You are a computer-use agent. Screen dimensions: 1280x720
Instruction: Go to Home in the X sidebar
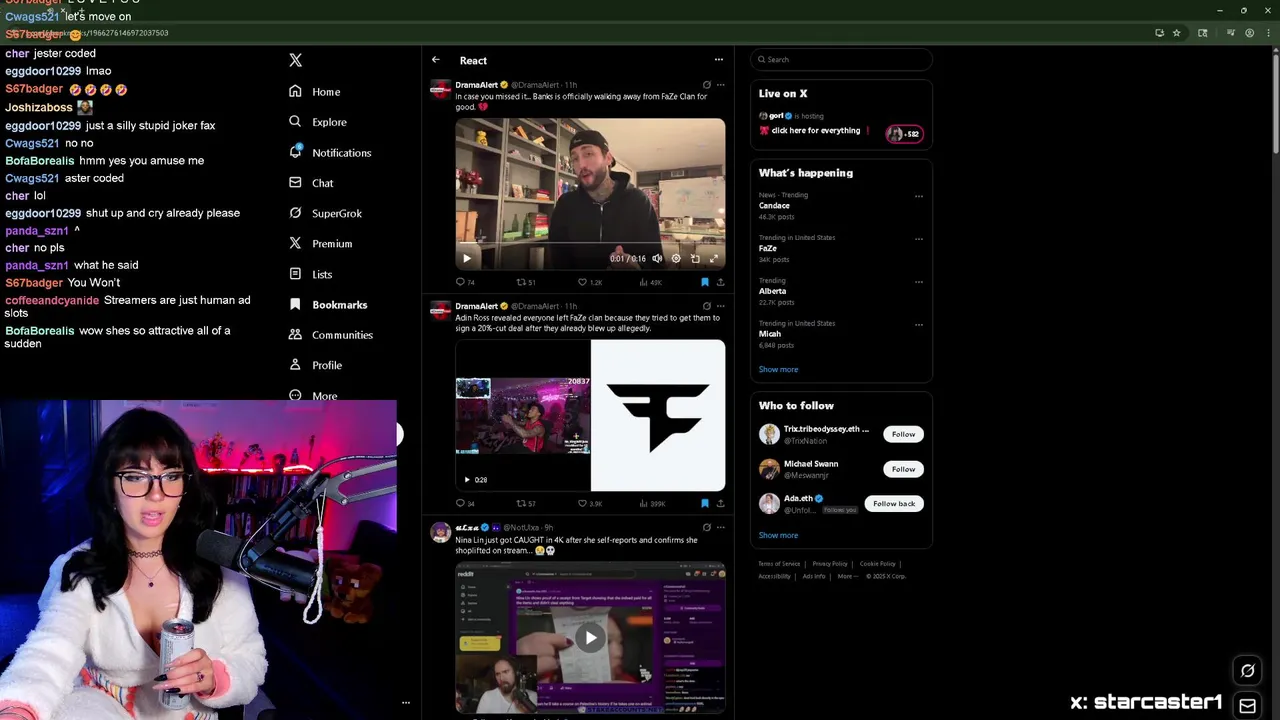315,92
